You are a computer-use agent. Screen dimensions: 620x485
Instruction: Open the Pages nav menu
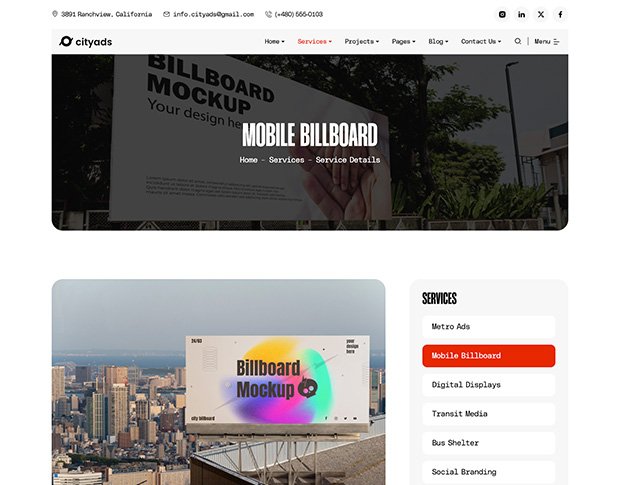(x=404, y=42)
